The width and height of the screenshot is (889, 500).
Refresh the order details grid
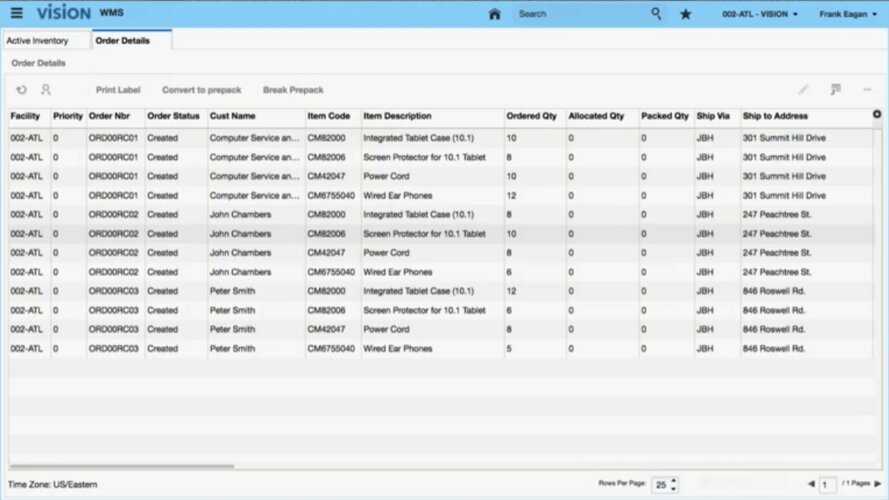[x=22, y=90]
